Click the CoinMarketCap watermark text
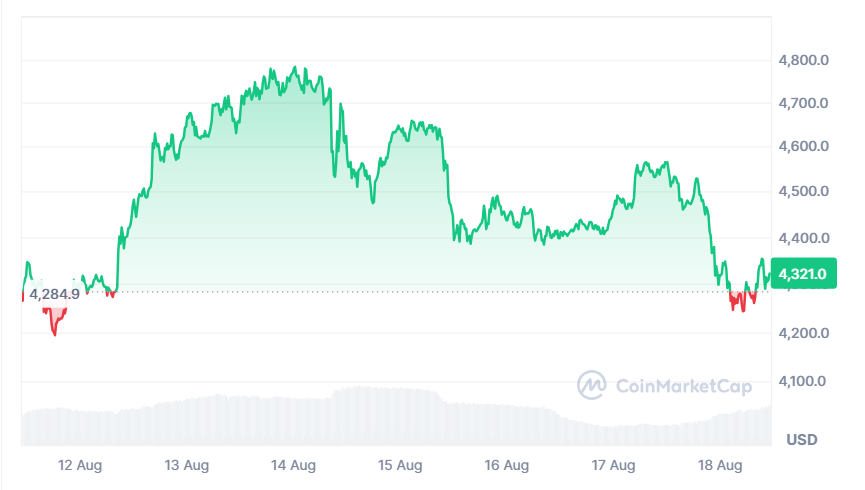 click(x=683, y=385)
